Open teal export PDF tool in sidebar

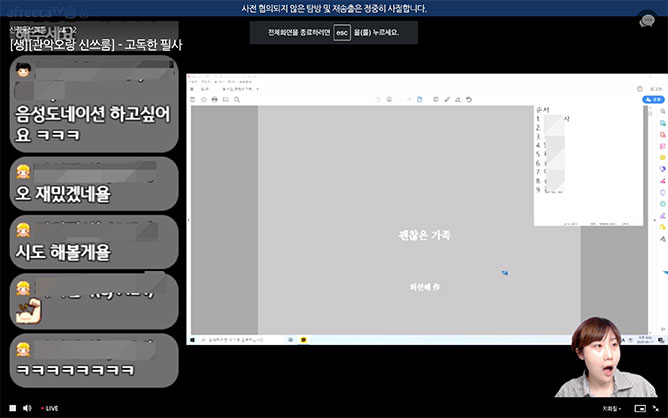662,123
